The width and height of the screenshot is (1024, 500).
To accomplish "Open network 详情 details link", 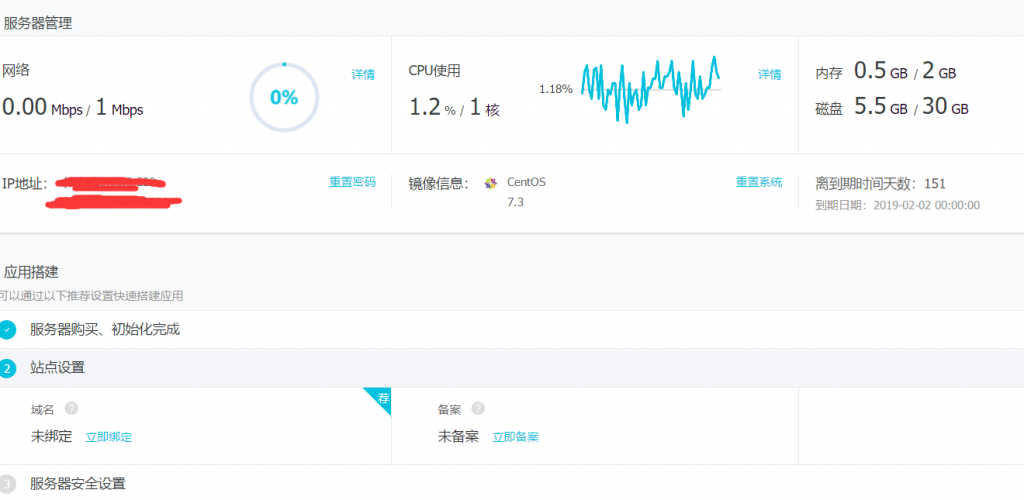I will (363, 75).
